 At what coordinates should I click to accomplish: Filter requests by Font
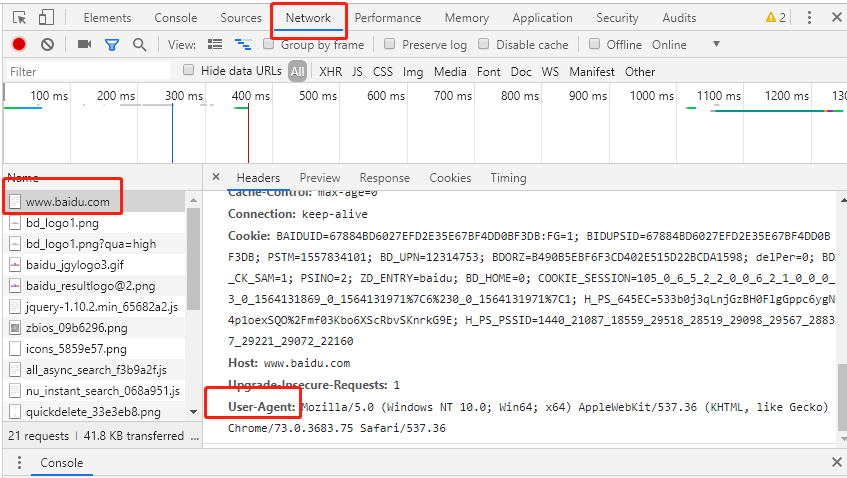point(488,71)
